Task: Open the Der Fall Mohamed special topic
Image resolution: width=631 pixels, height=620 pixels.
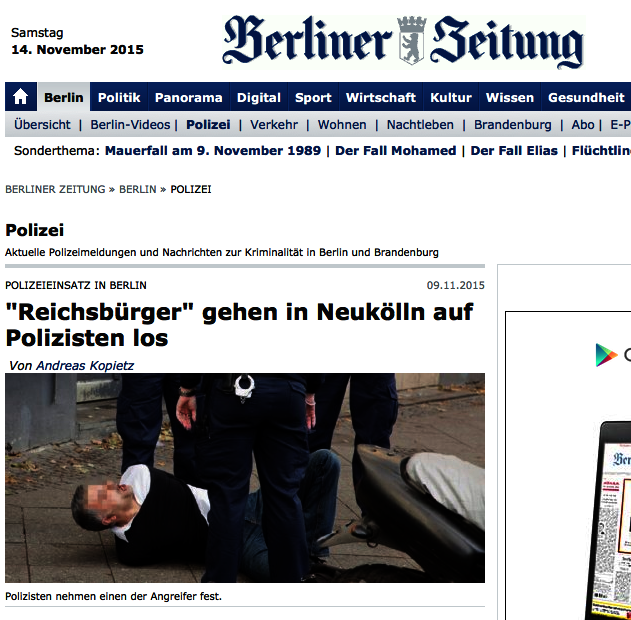Action: click(x=396, y=150)
